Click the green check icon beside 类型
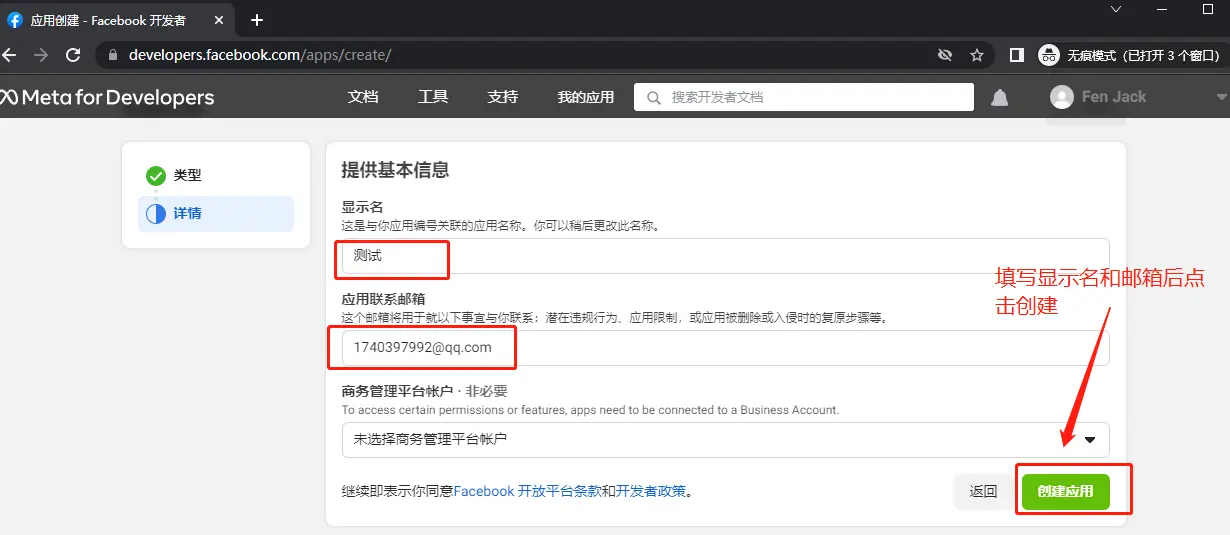The width and height of the screenshot is (1230, 535). pos(156,176)
